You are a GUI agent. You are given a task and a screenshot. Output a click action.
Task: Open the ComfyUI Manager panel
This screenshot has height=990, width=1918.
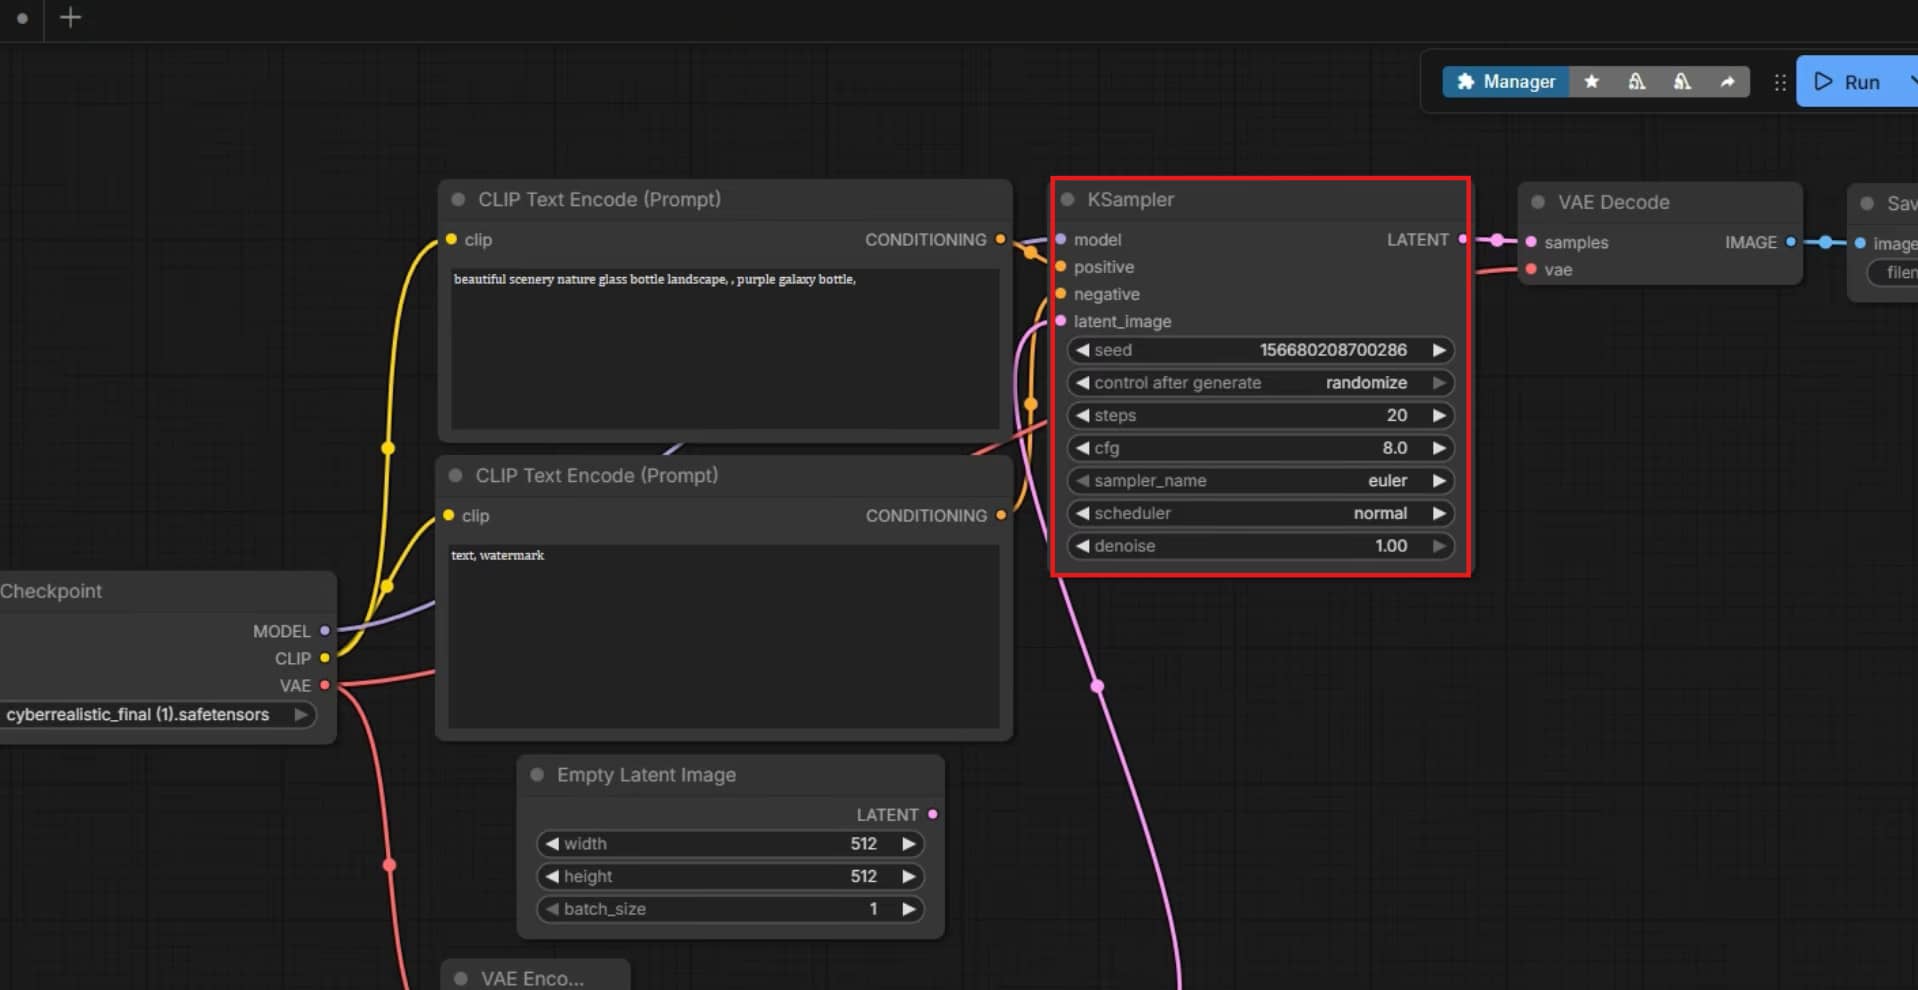(1505, 82)
